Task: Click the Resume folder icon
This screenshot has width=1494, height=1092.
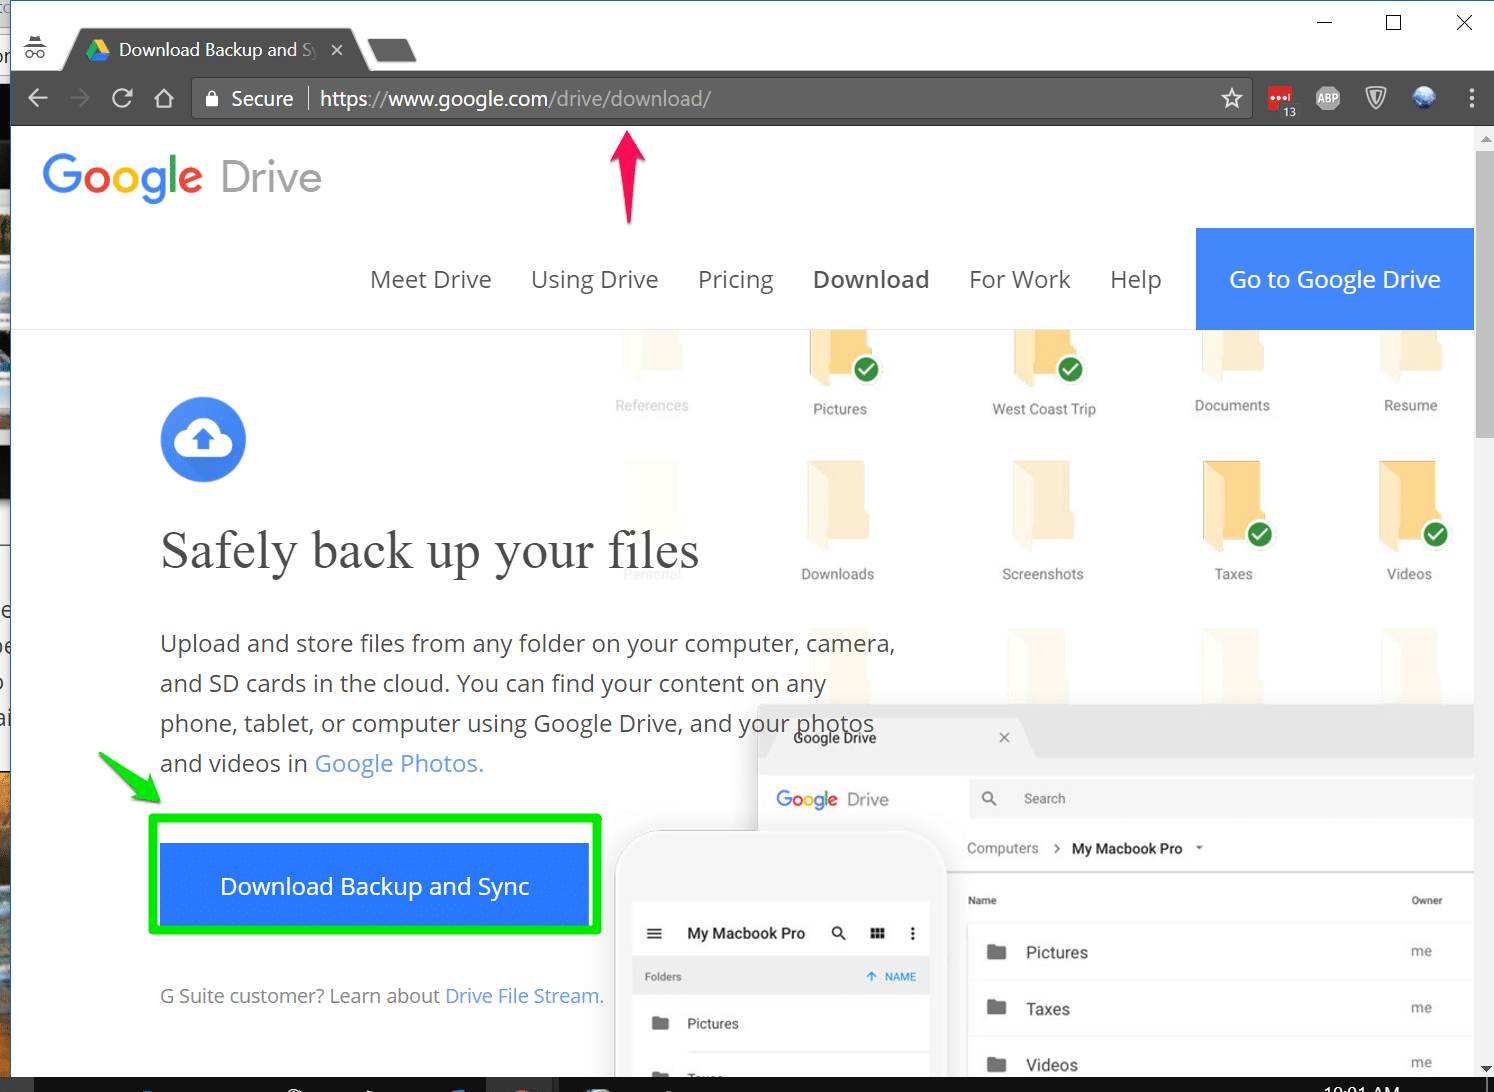Action: pos(1411,355)
